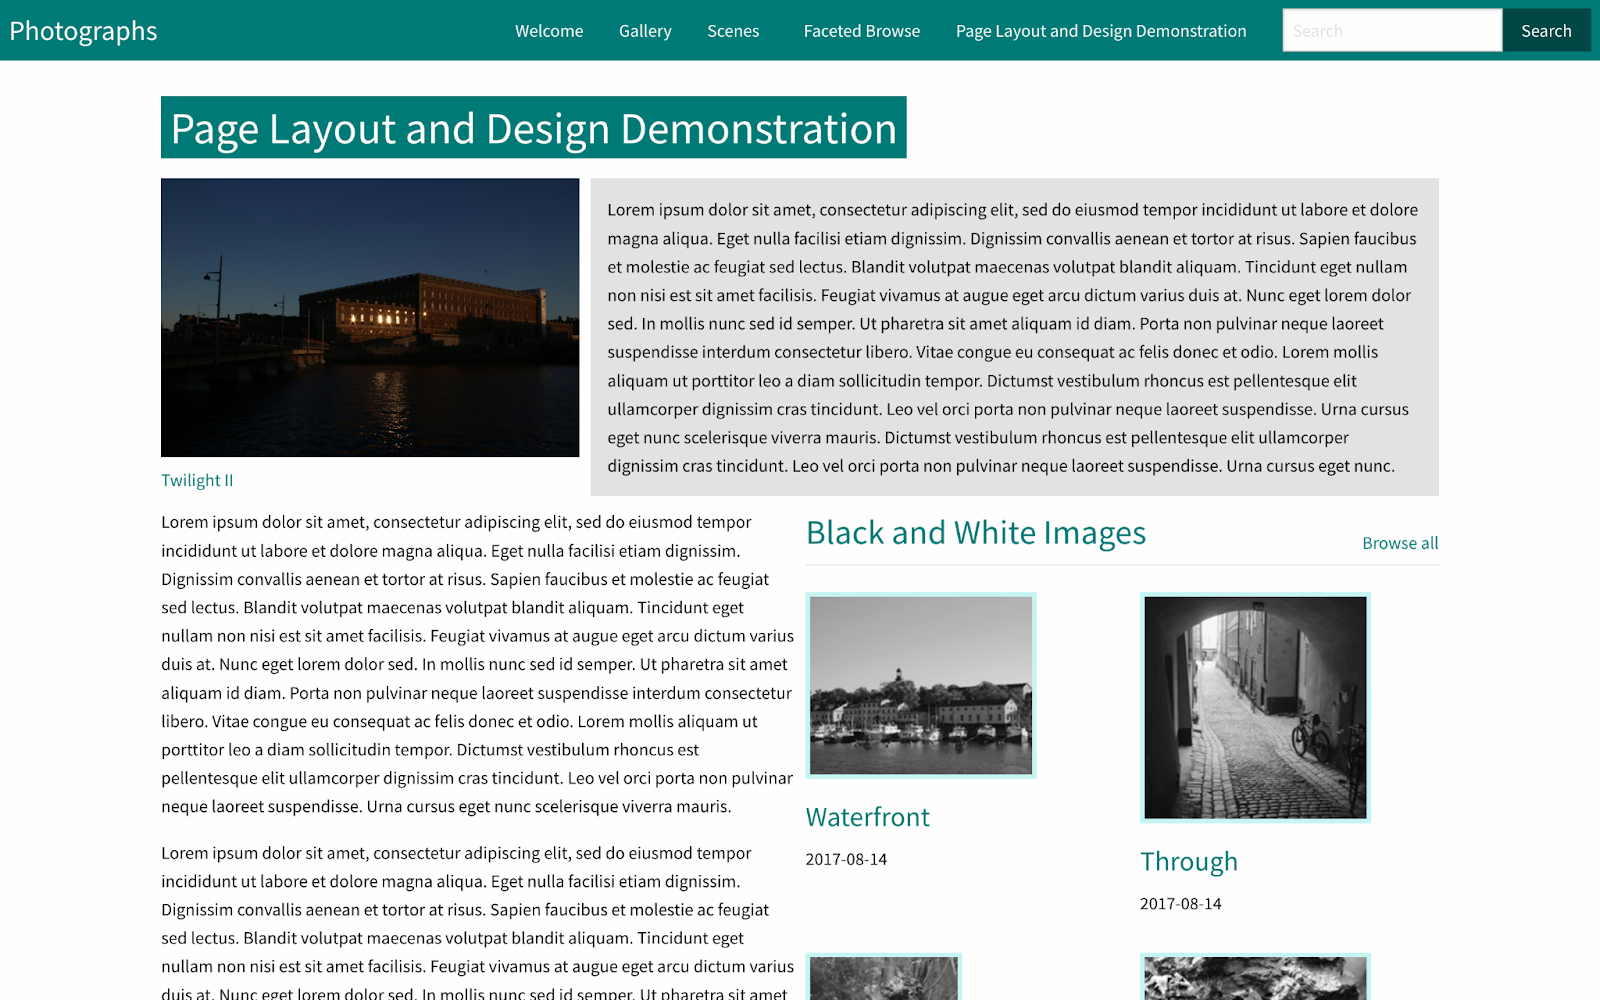Follow the Twilight II caption link
This screenshot has width=1600, height=1000.
pyautogui.click(x=197, y=480)
